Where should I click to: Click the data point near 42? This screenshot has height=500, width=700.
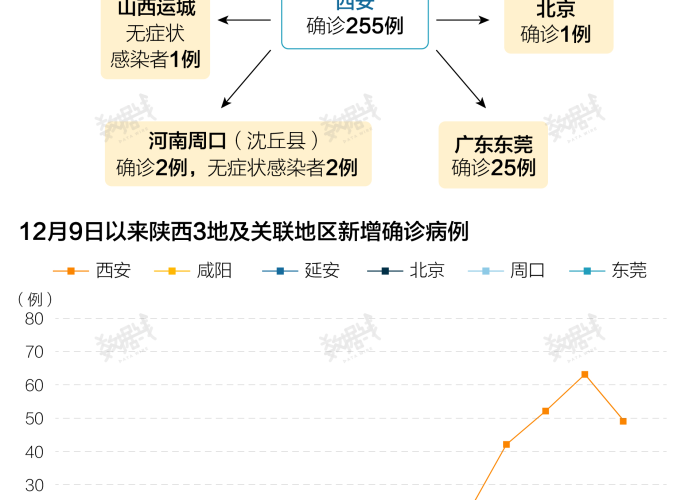tap(506, 444)
